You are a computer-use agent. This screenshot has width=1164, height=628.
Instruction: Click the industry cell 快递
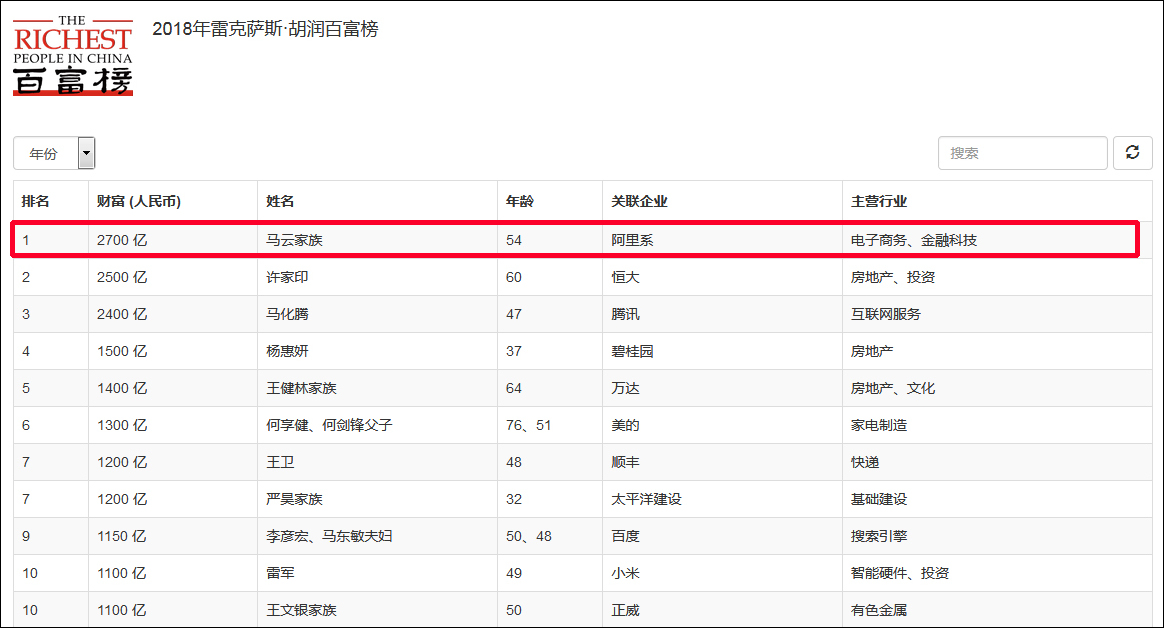(x=865, y=462)
